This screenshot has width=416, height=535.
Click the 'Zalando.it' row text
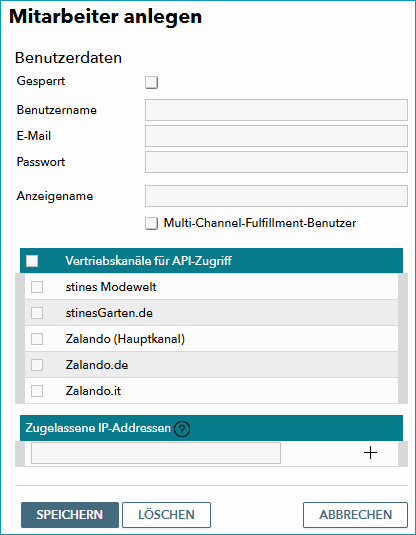point(93,391)
